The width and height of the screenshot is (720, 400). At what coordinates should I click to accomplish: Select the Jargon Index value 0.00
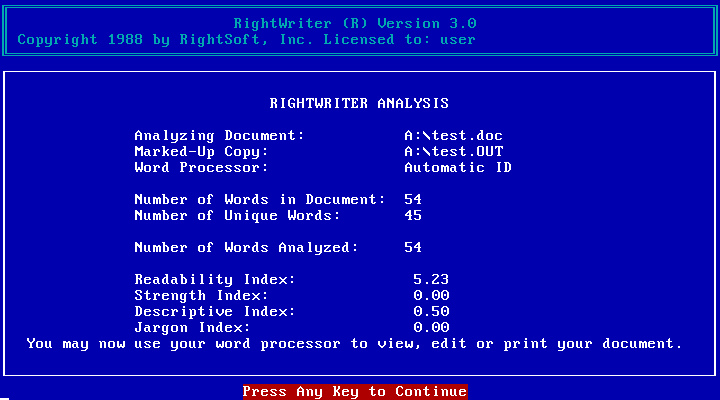pyautogui.click(x=431, y=328)
